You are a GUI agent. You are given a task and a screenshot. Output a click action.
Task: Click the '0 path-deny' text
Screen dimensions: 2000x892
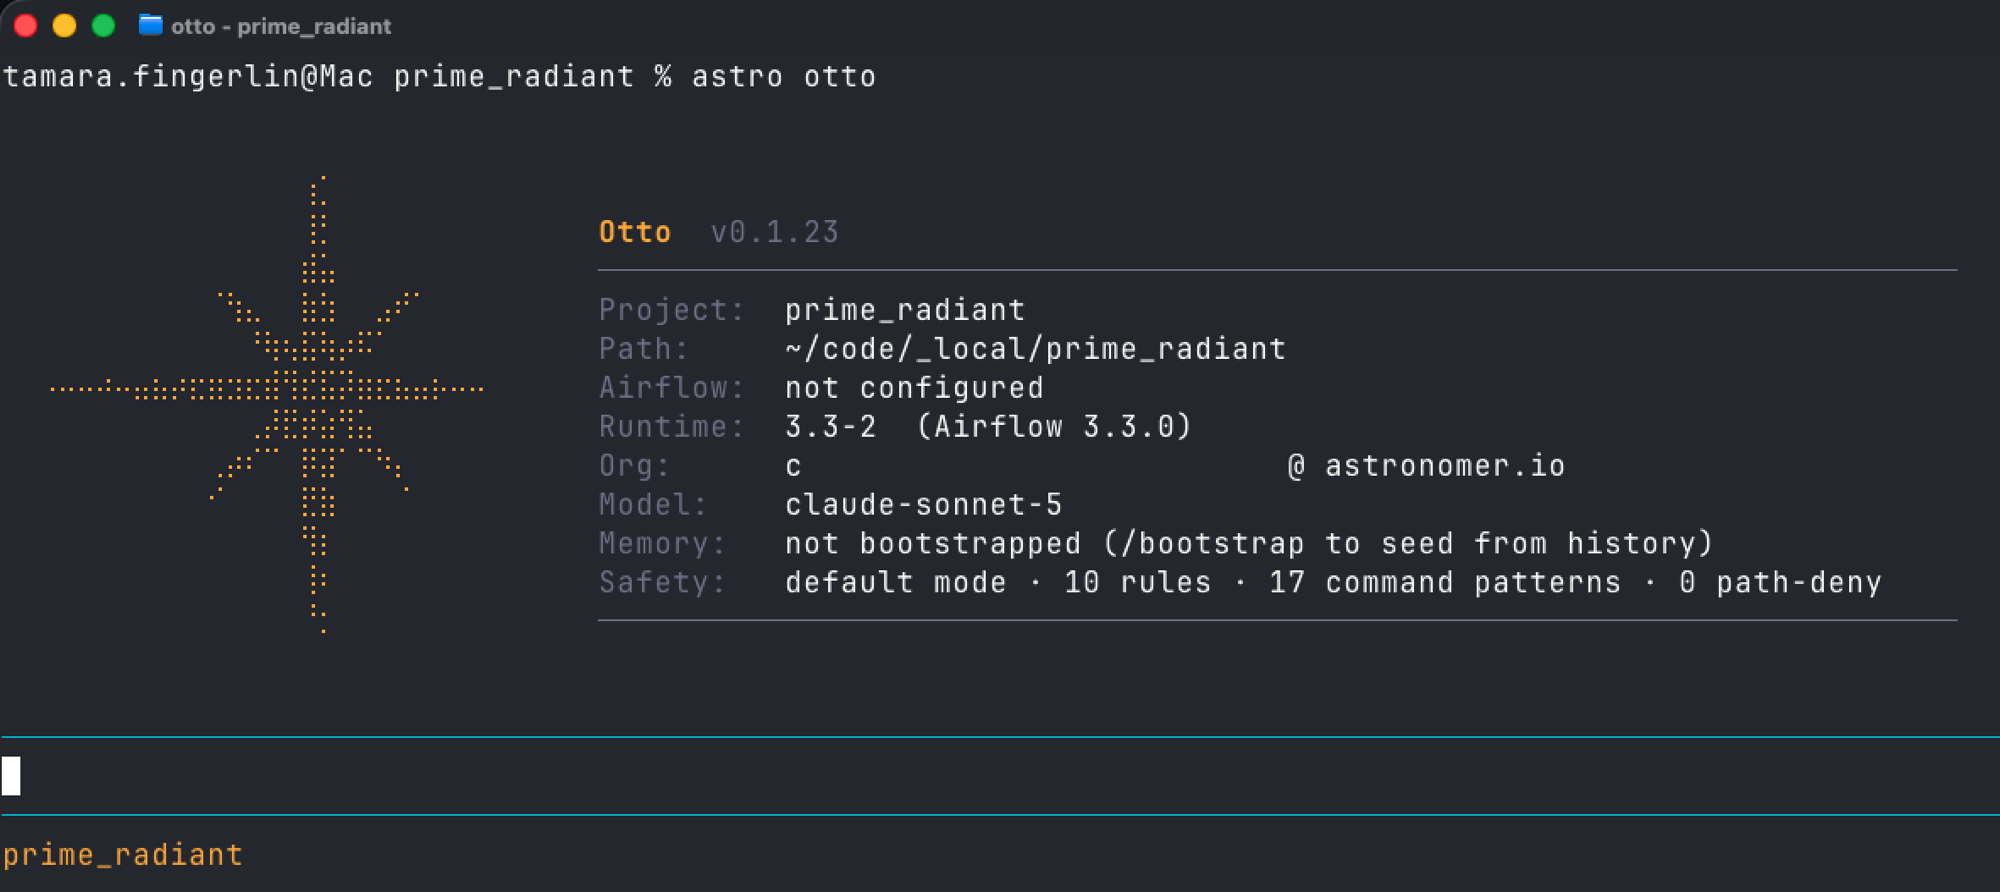coord(1780,583)
